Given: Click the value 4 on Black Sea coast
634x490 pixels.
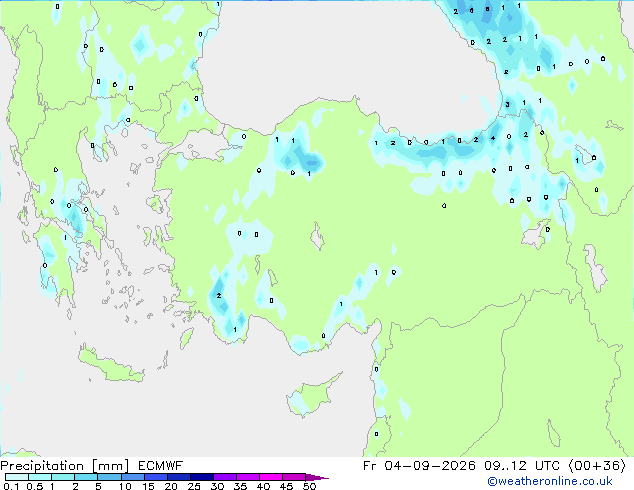Looking at the screenshot, I should coord(493,138).
